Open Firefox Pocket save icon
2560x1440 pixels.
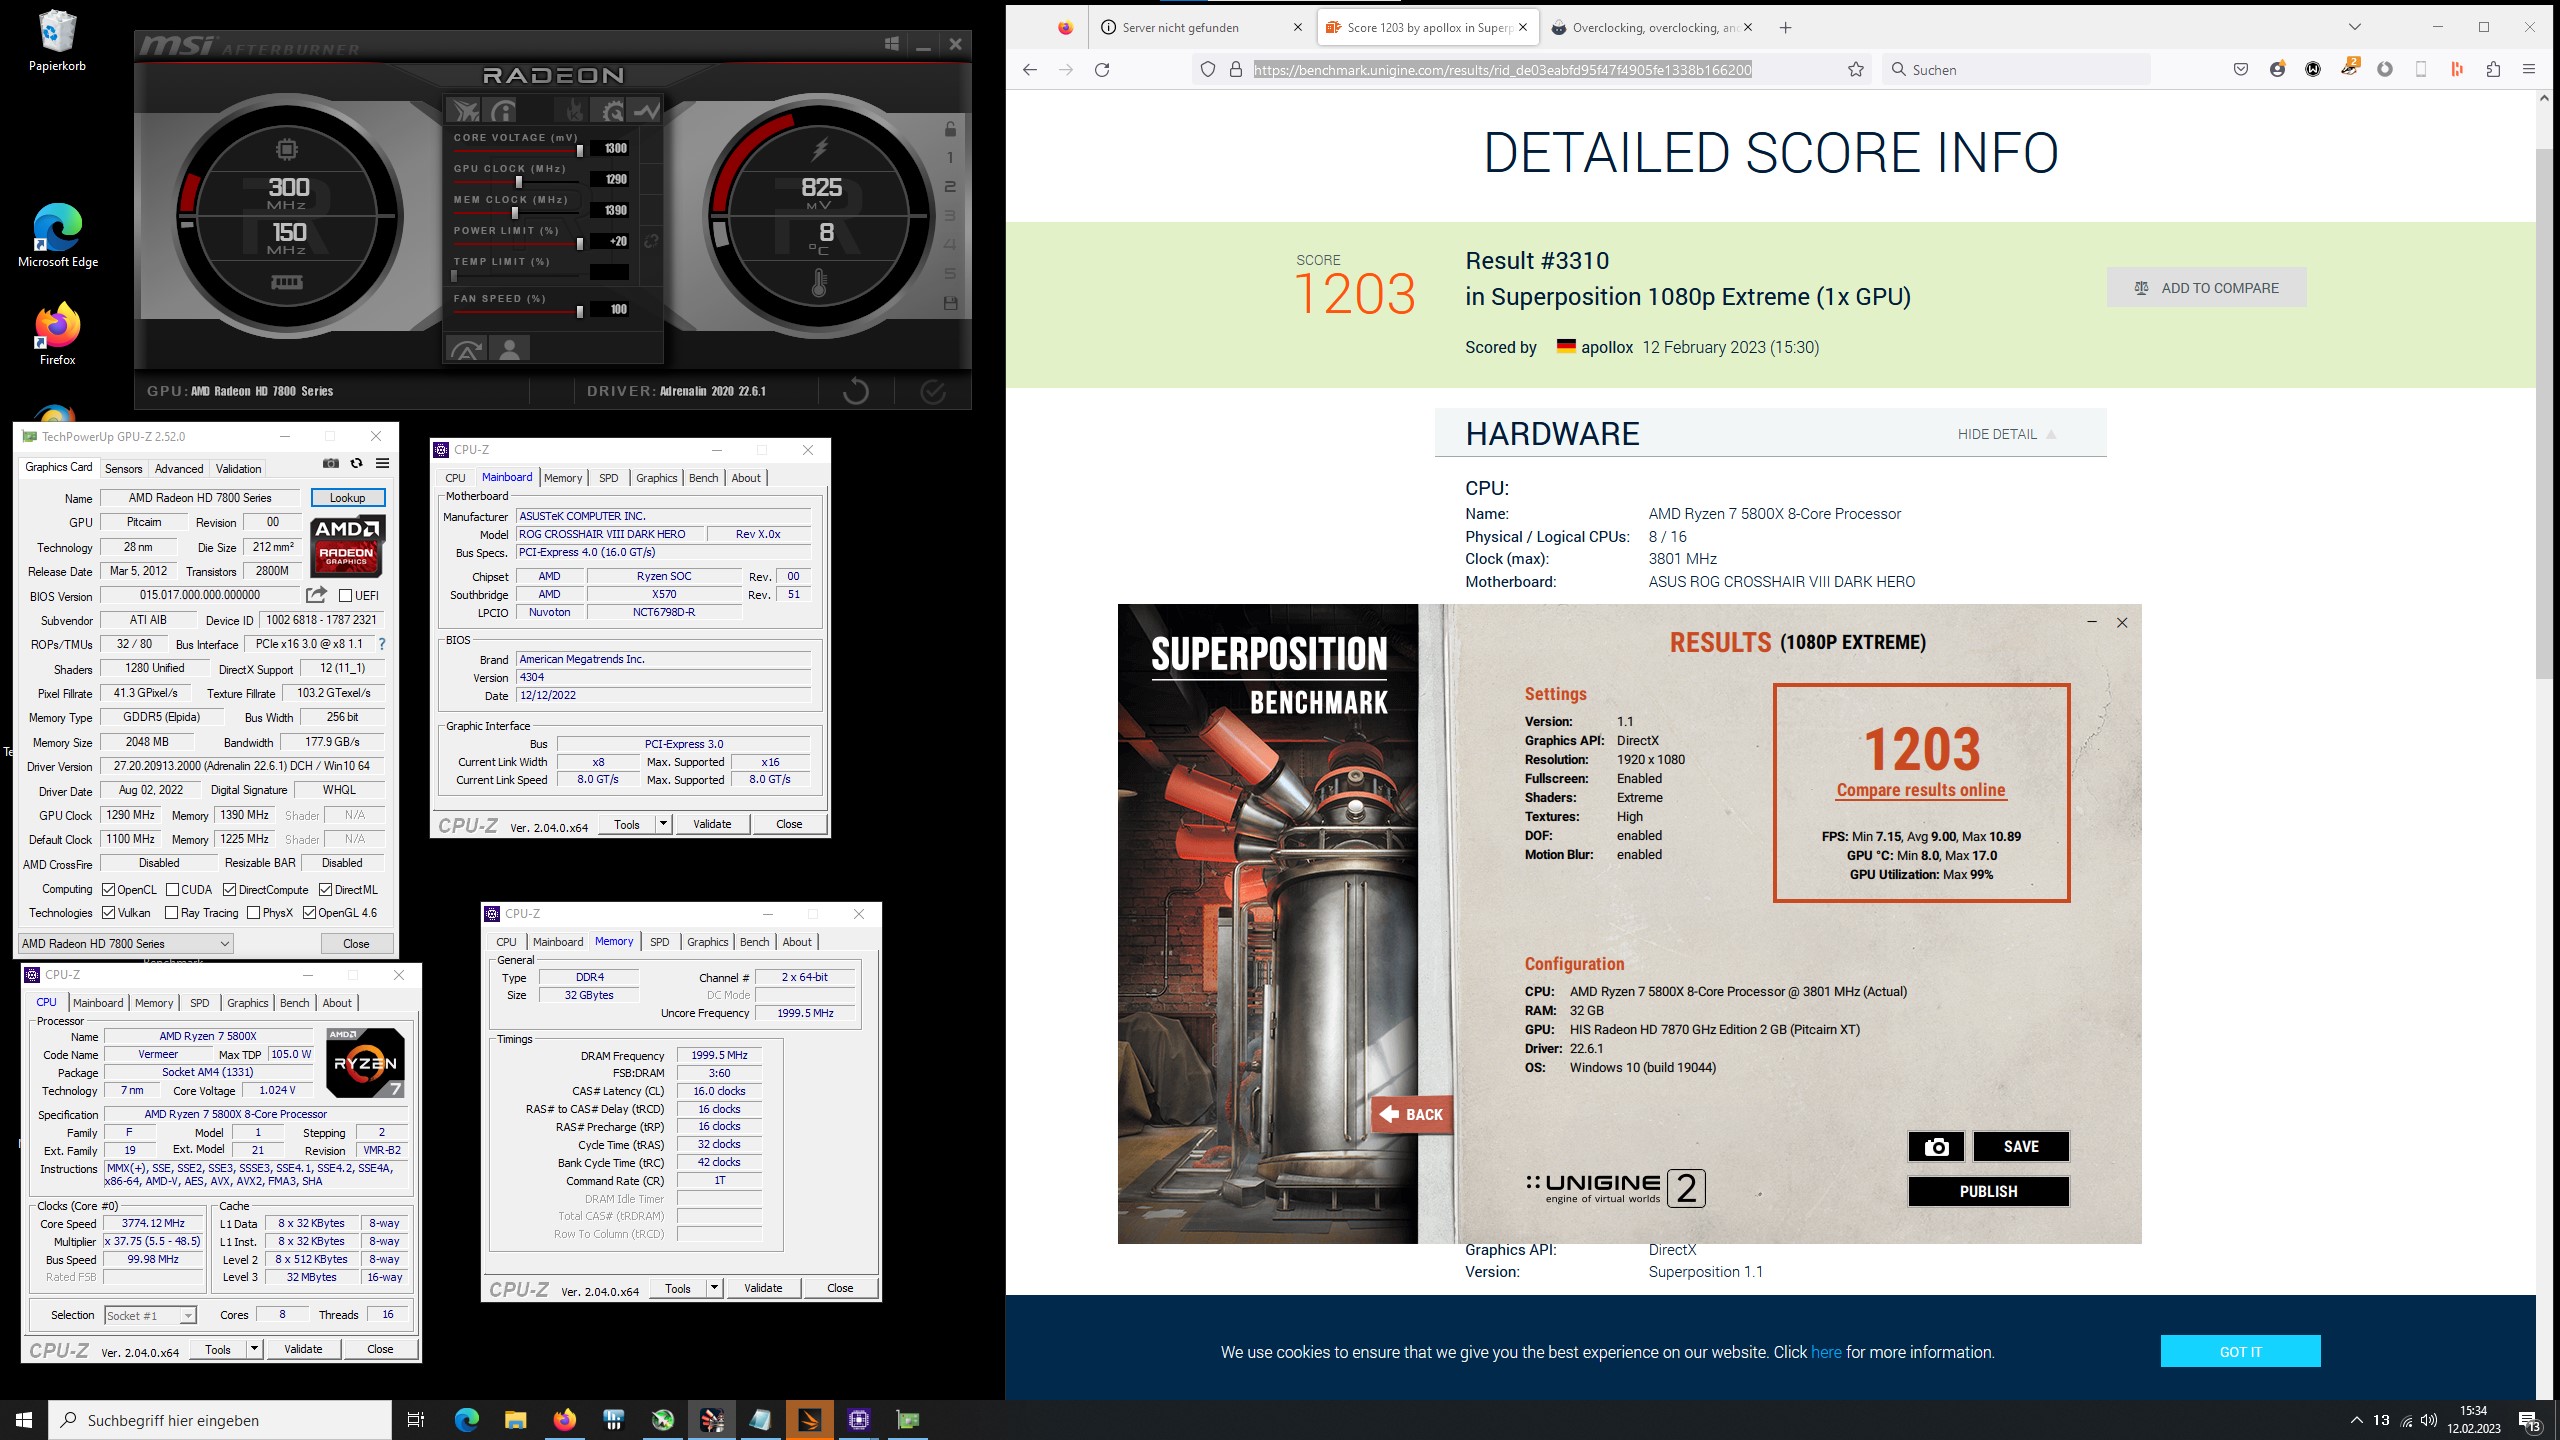pyautogui.click(x=2241, y=69)
